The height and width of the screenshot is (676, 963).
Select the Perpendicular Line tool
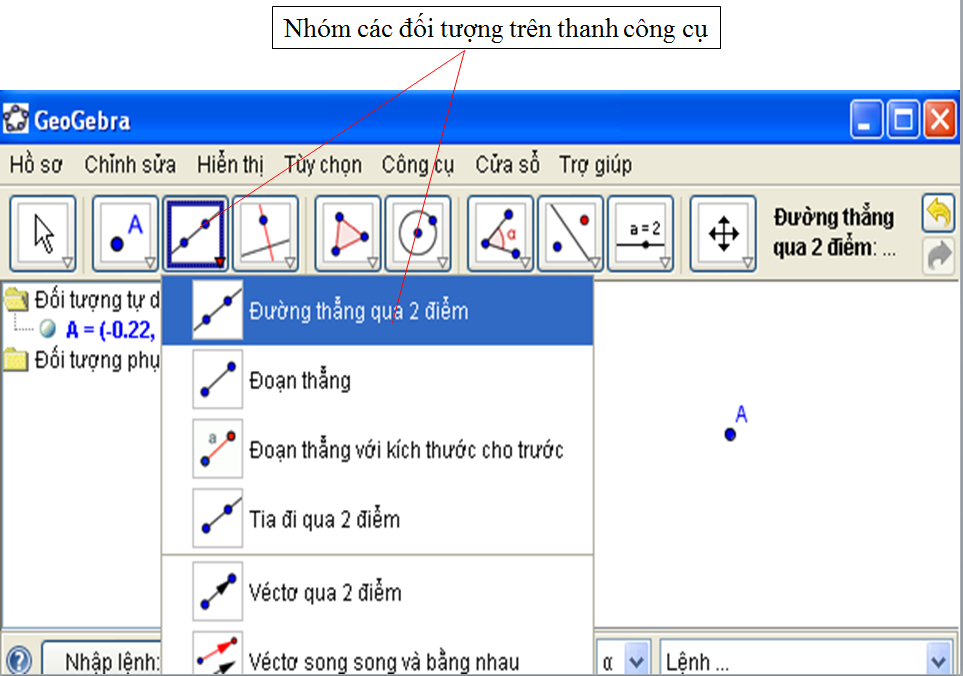(x=266, y=233)
